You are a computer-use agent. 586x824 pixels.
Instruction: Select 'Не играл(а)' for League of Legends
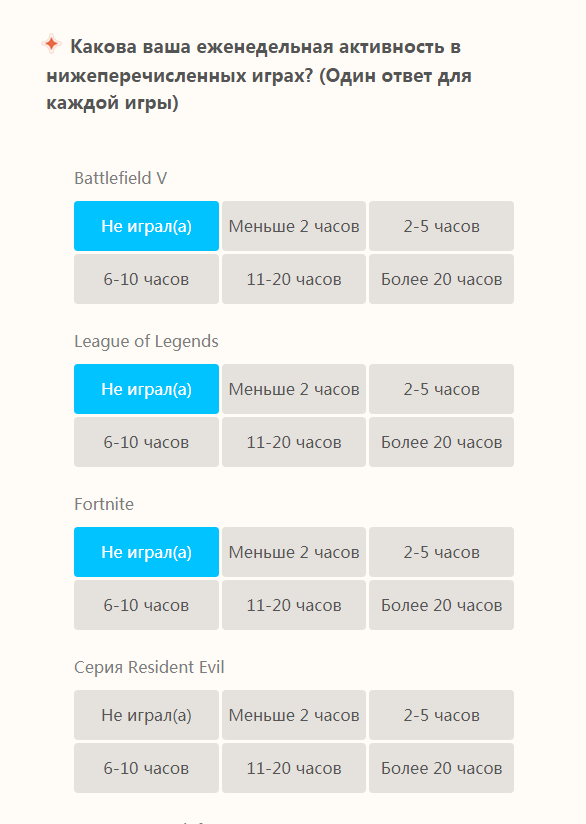point(146,389)
